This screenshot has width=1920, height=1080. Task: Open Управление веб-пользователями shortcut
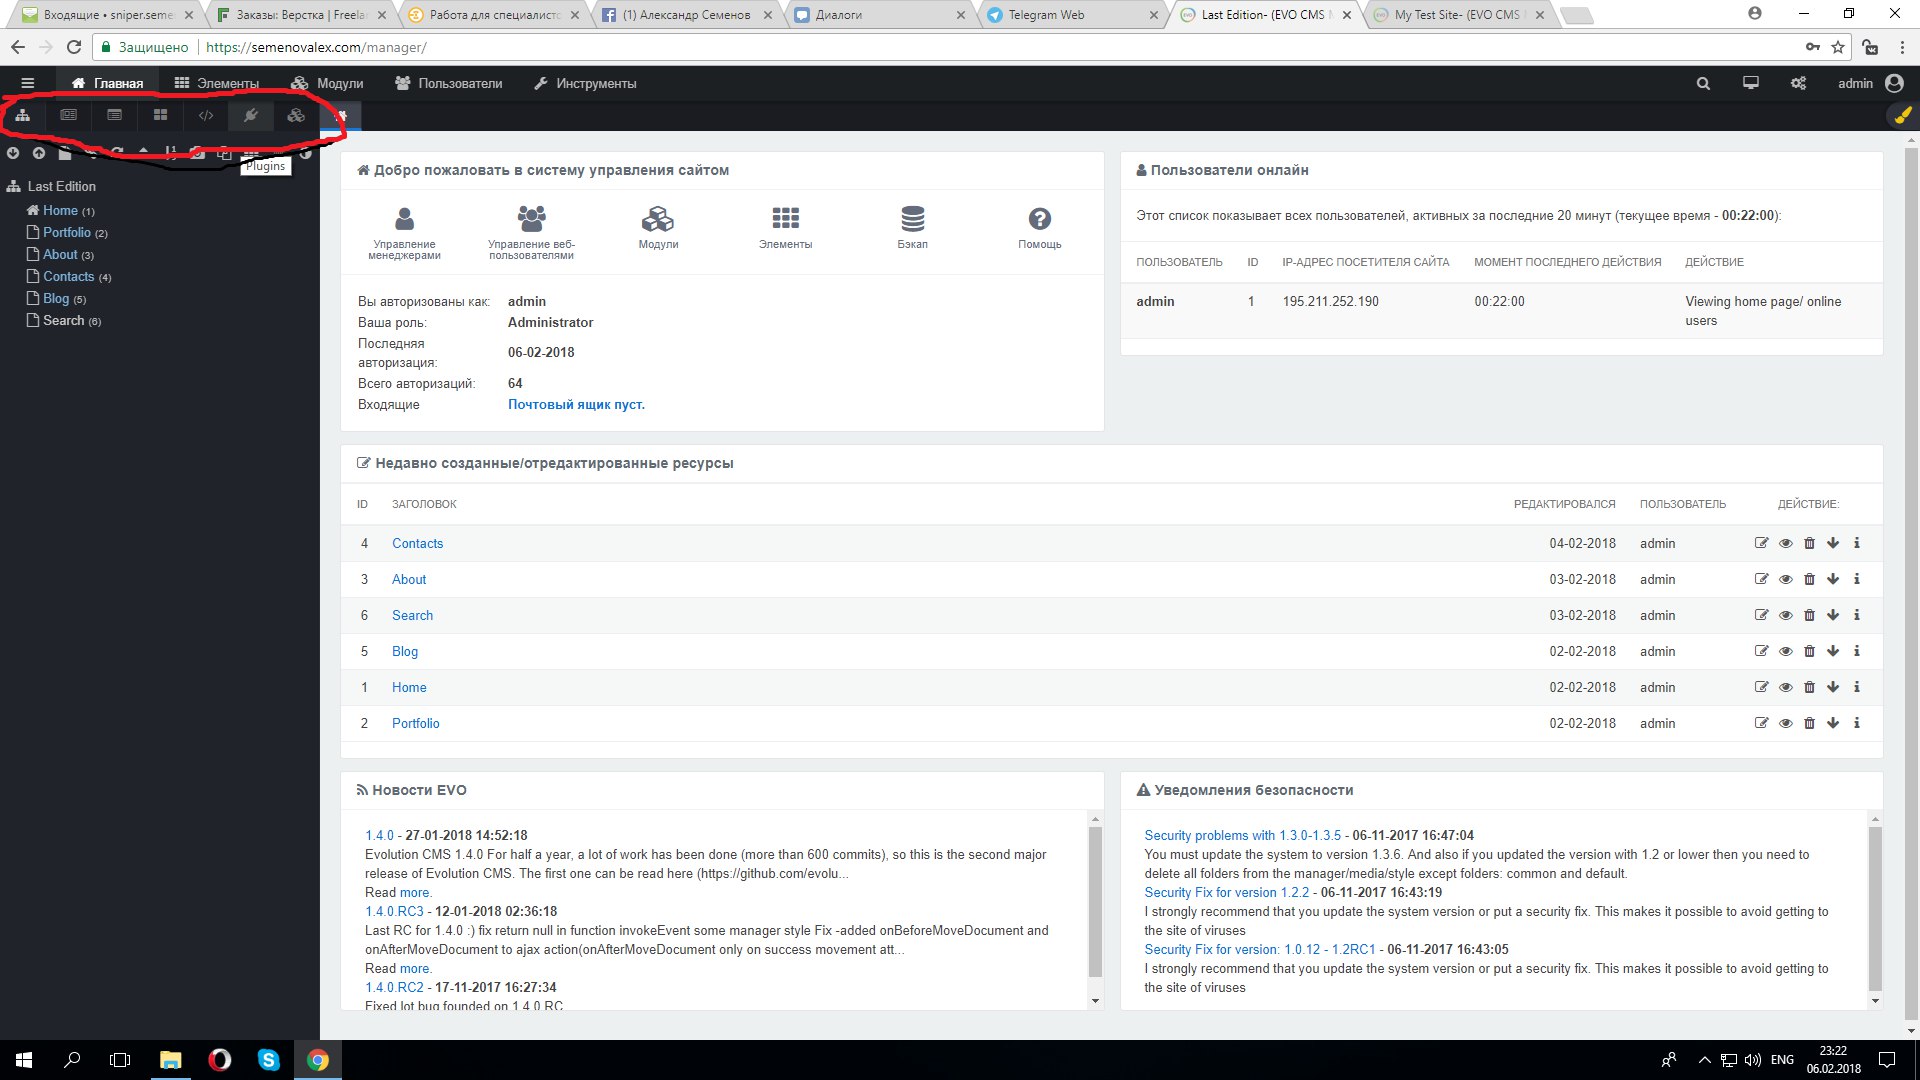531,233
